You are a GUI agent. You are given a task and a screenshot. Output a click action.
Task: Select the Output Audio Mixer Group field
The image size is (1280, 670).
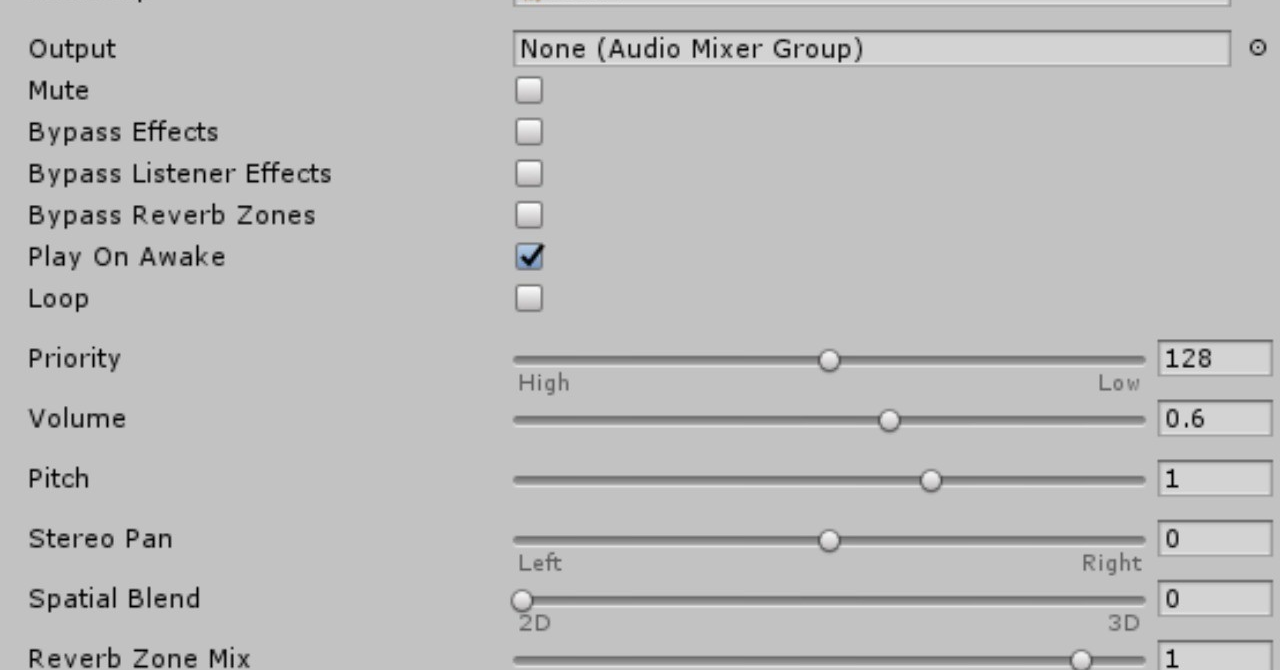871,49
